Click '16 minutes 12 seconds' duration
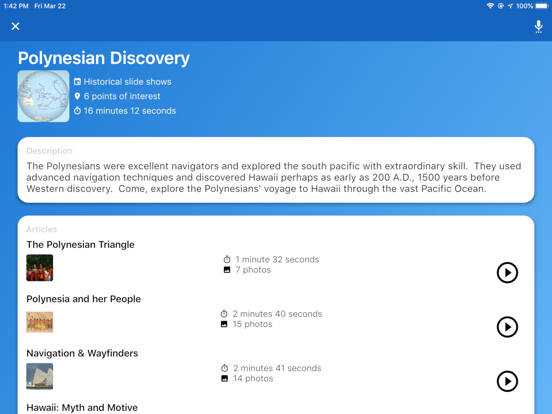 [130, 111]
